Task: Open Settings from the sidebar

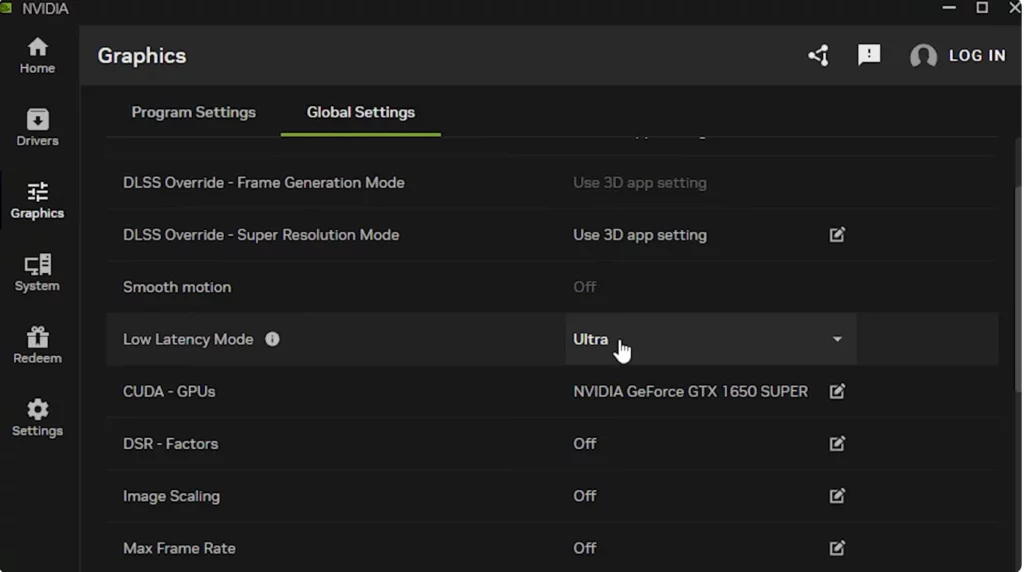Action: click(37, 418)
